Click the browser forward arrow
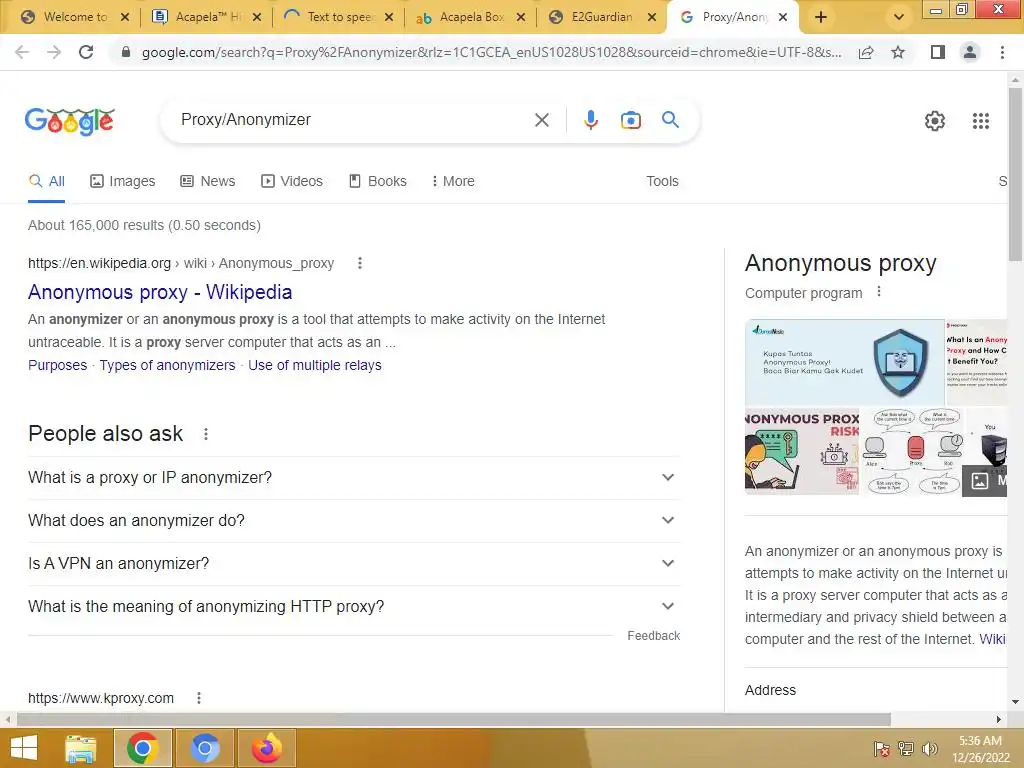The image size is (1024, 768). [x=54, y=52]
